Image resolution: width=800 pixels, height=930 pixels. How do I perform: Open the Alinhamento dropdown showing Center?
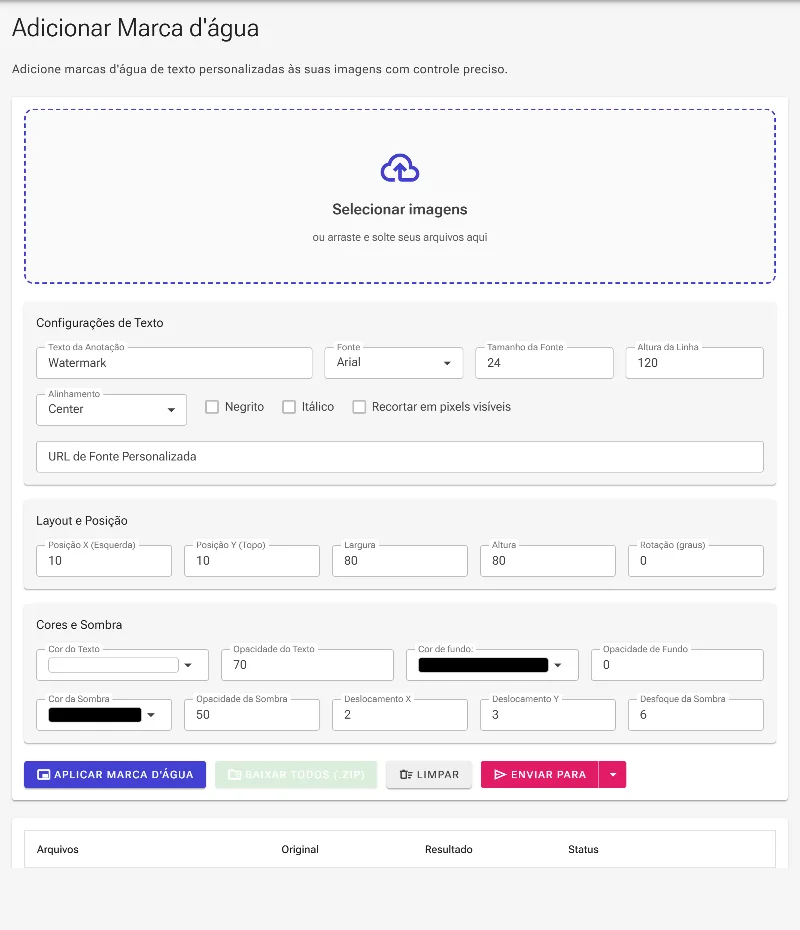111,409
